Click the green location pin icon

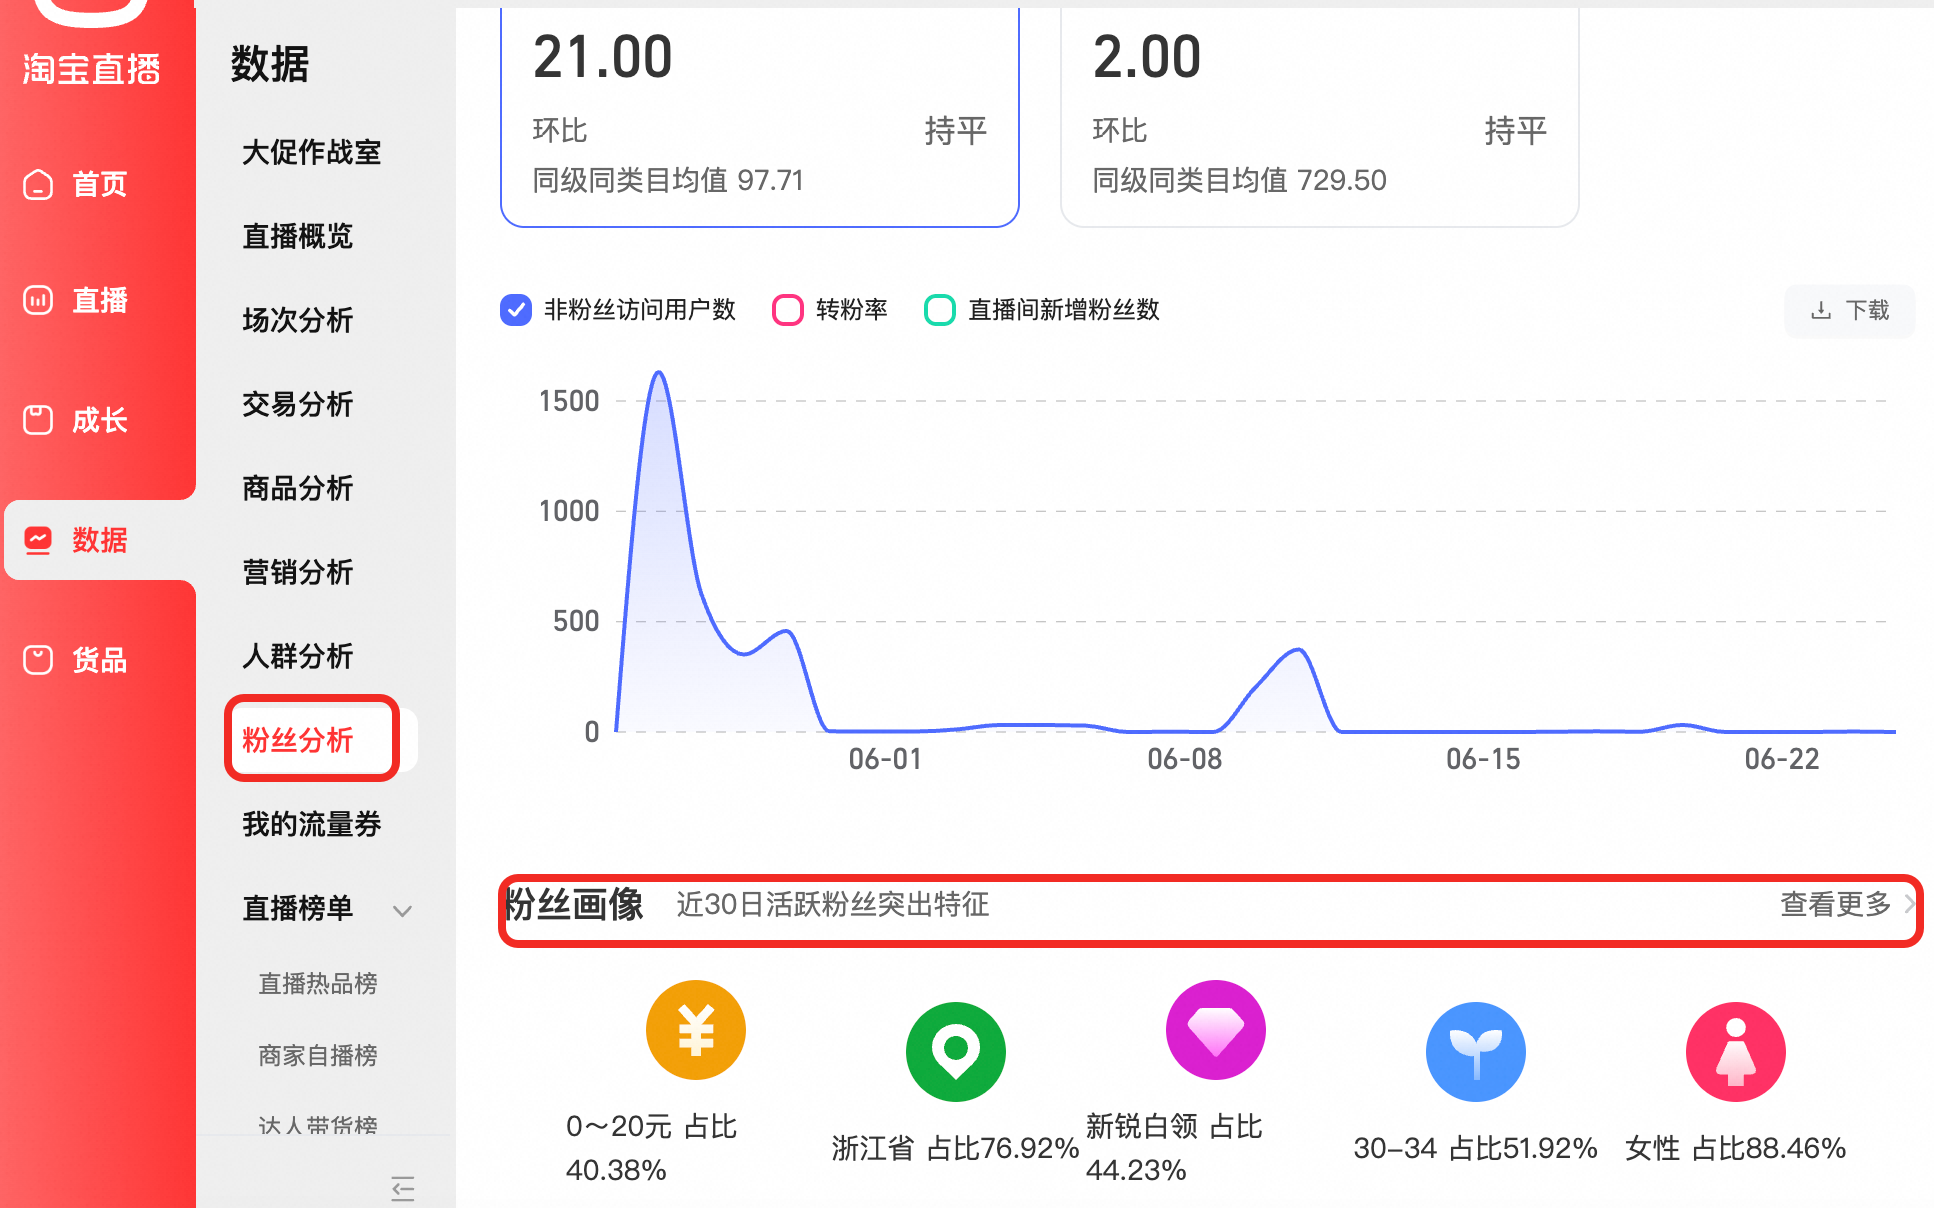point(956,1052)
